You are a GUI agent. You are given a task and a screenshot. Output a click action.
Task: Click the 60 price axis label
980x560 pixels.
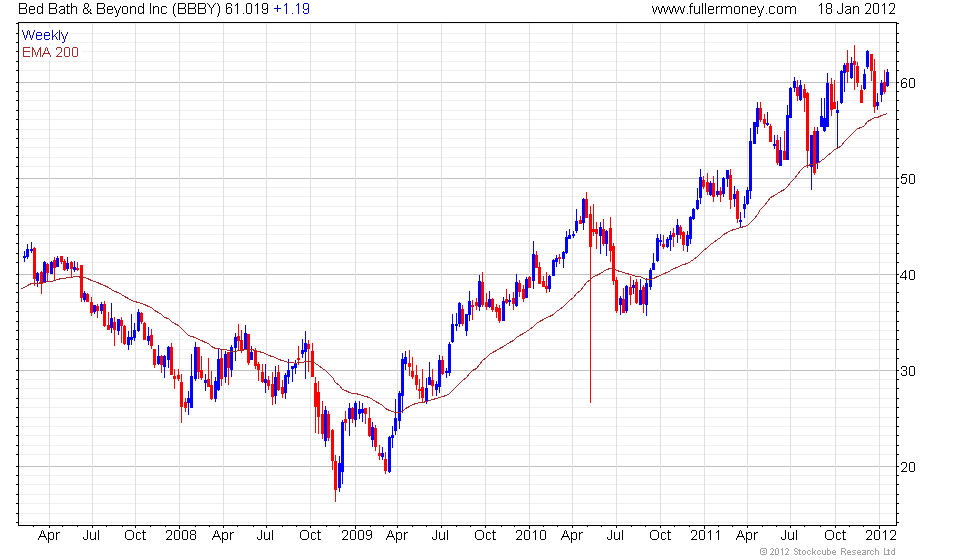pyautogui.click(x=908, y=83)
